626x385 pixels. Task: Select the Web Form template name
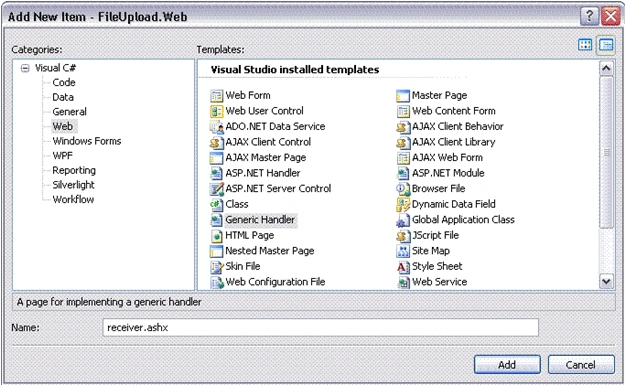248,95
